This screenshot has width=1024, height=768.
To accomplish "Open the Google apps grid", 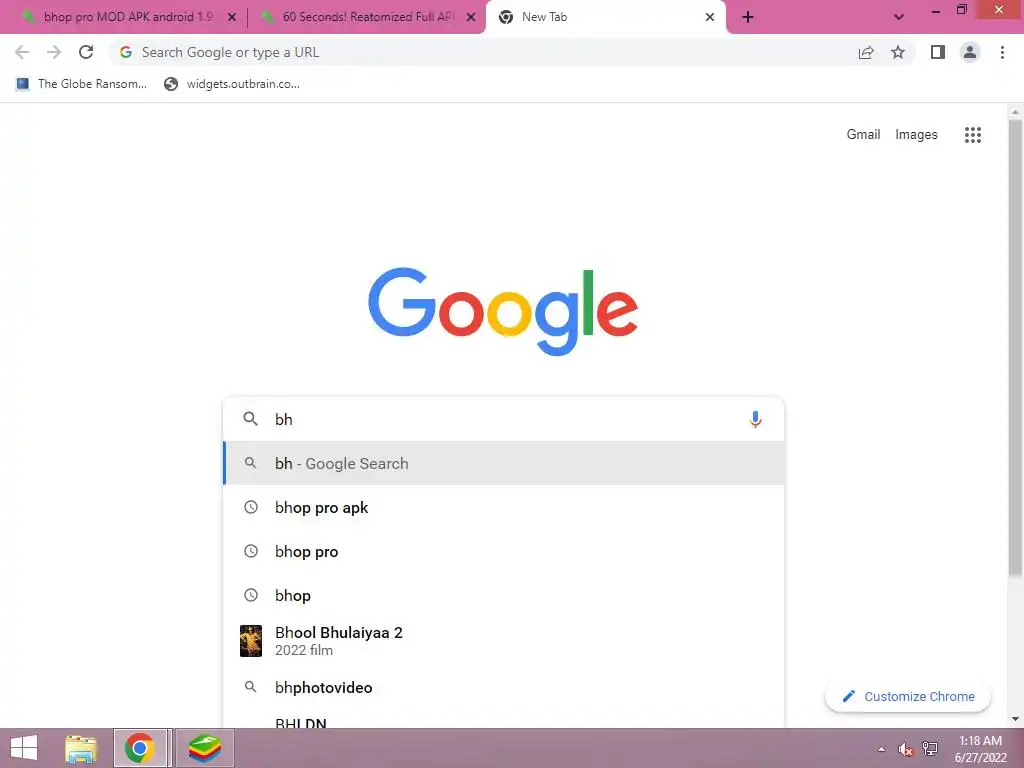I will point(973,135).
